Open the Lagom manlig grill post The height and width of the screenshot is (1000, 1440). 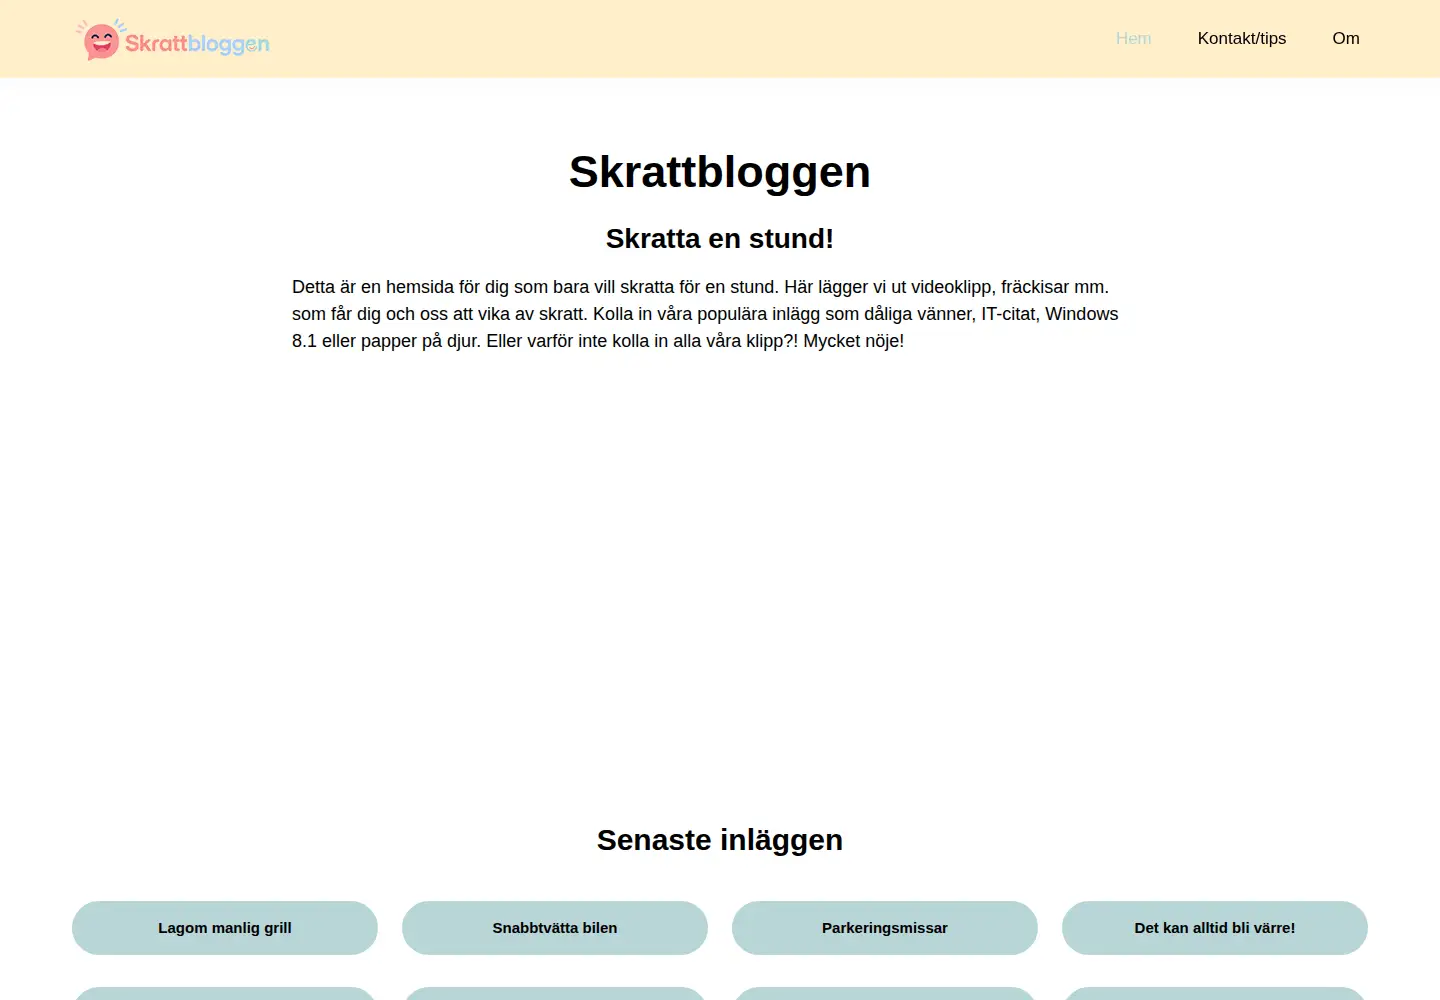click(225, 928)
